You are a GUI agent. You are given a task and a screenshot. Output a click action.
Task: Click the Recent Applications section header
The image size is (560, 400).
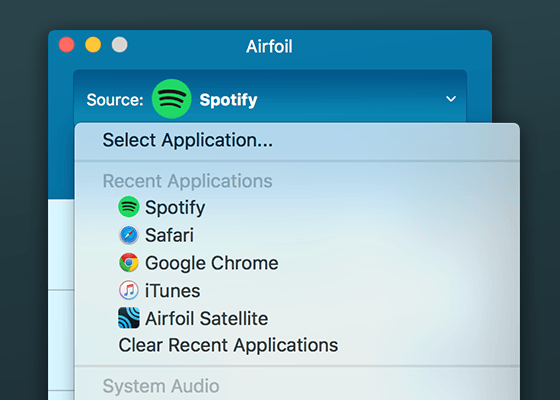tap(188, 181)
